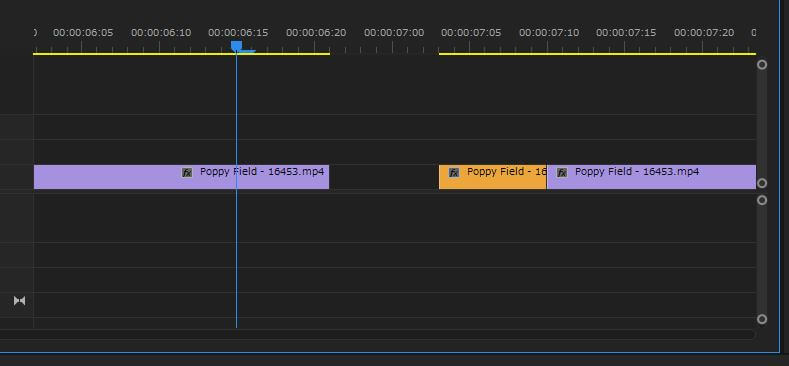
Task: Click the yellow render bar above the first clip
Action: (181, 53)
